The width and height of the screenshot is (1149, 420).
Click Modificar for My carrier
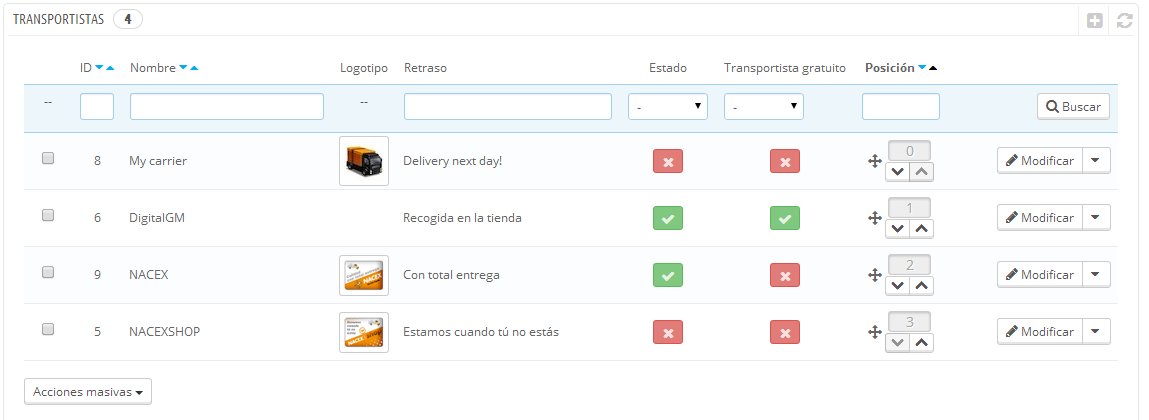tap(1039, 161)
